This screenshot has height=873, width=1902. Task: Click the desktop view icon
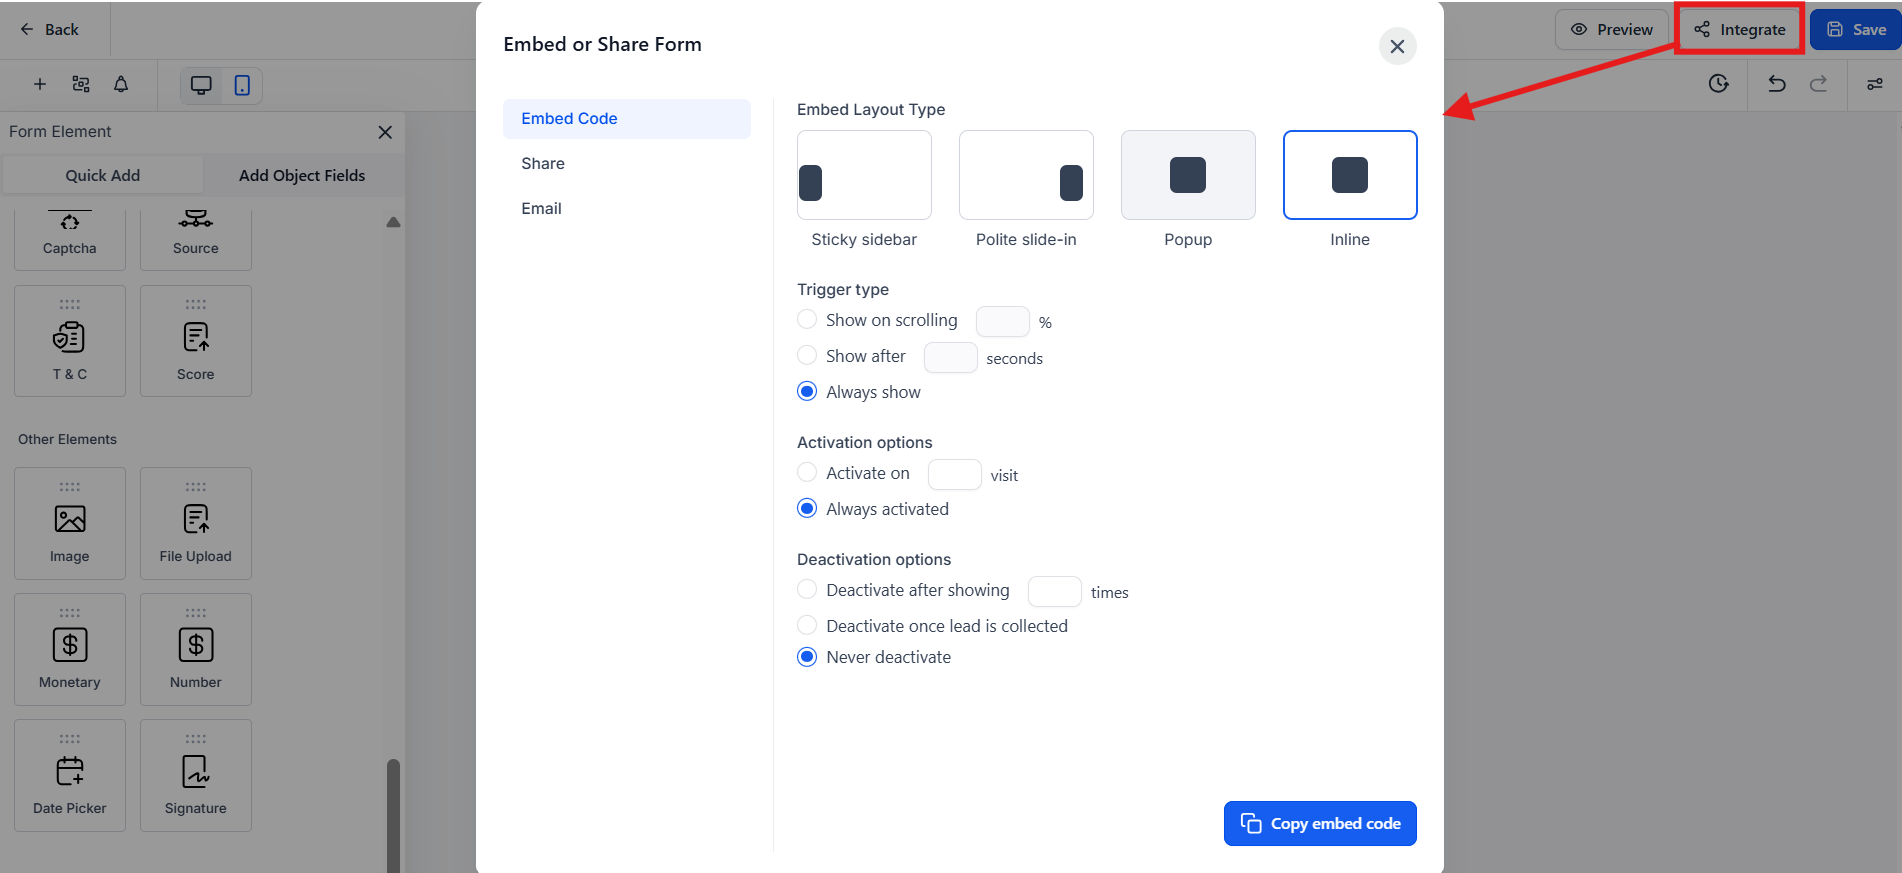coord(201,85)
